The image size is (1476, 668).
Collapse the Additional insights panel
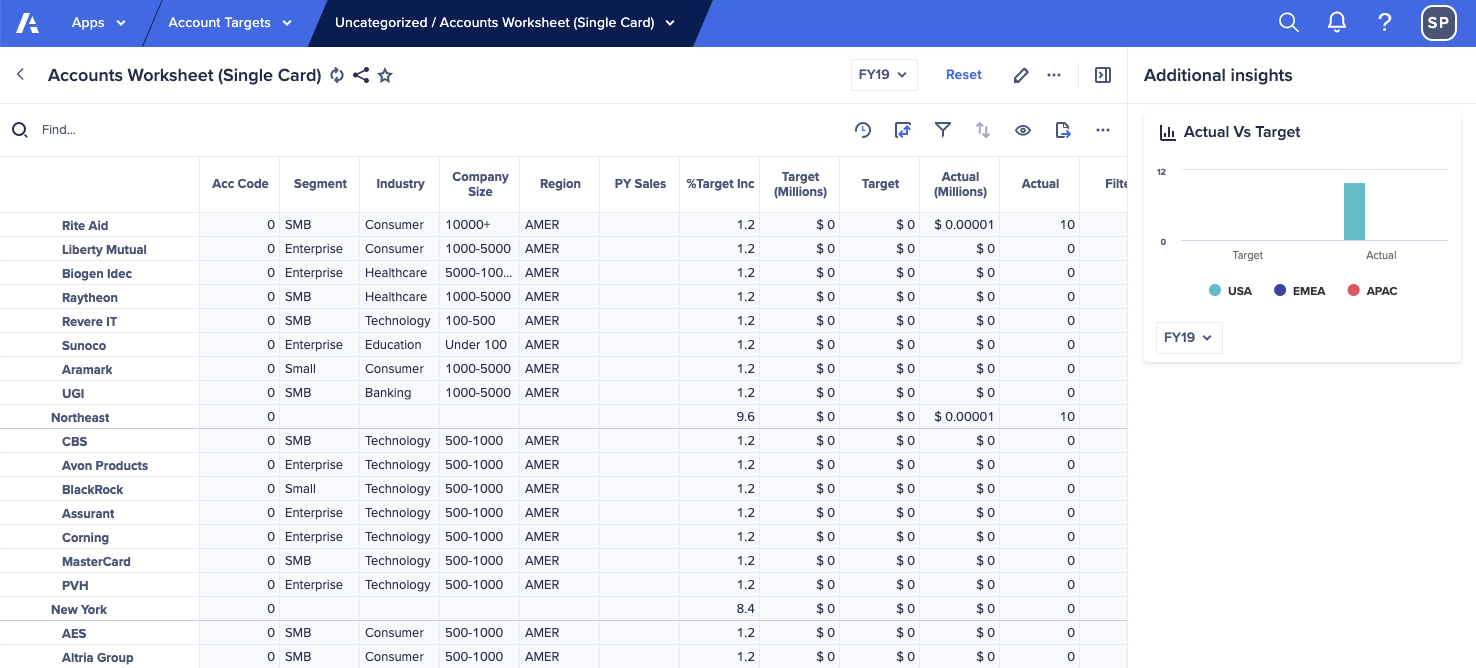coord(1102,74)
